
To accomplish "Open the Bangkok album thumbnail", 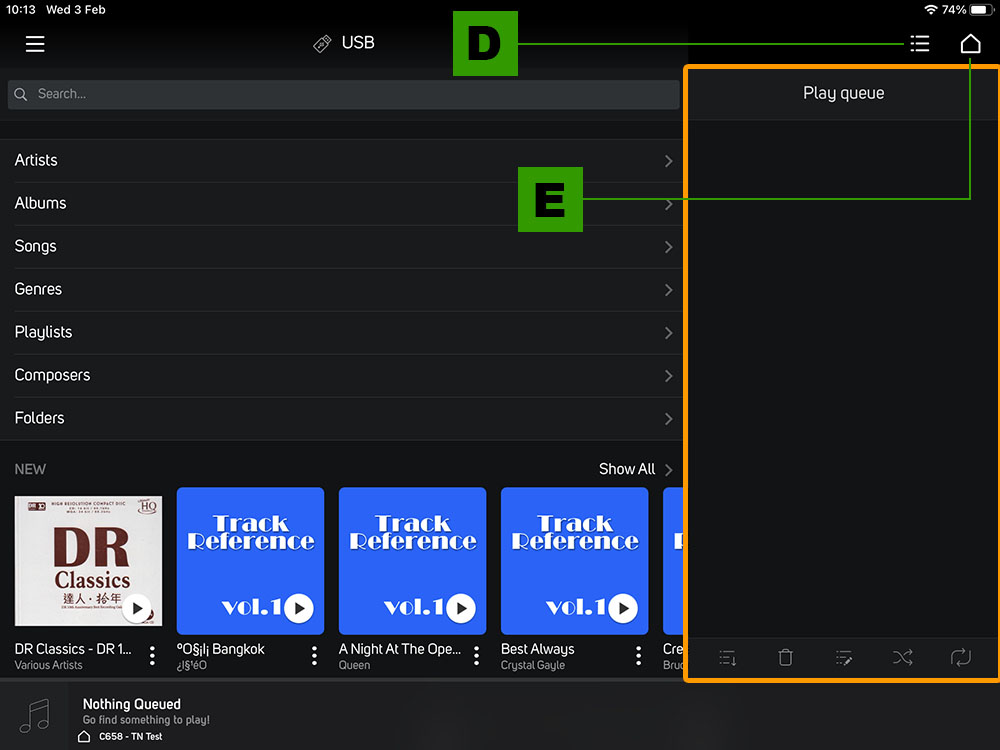I will [250, 560].
